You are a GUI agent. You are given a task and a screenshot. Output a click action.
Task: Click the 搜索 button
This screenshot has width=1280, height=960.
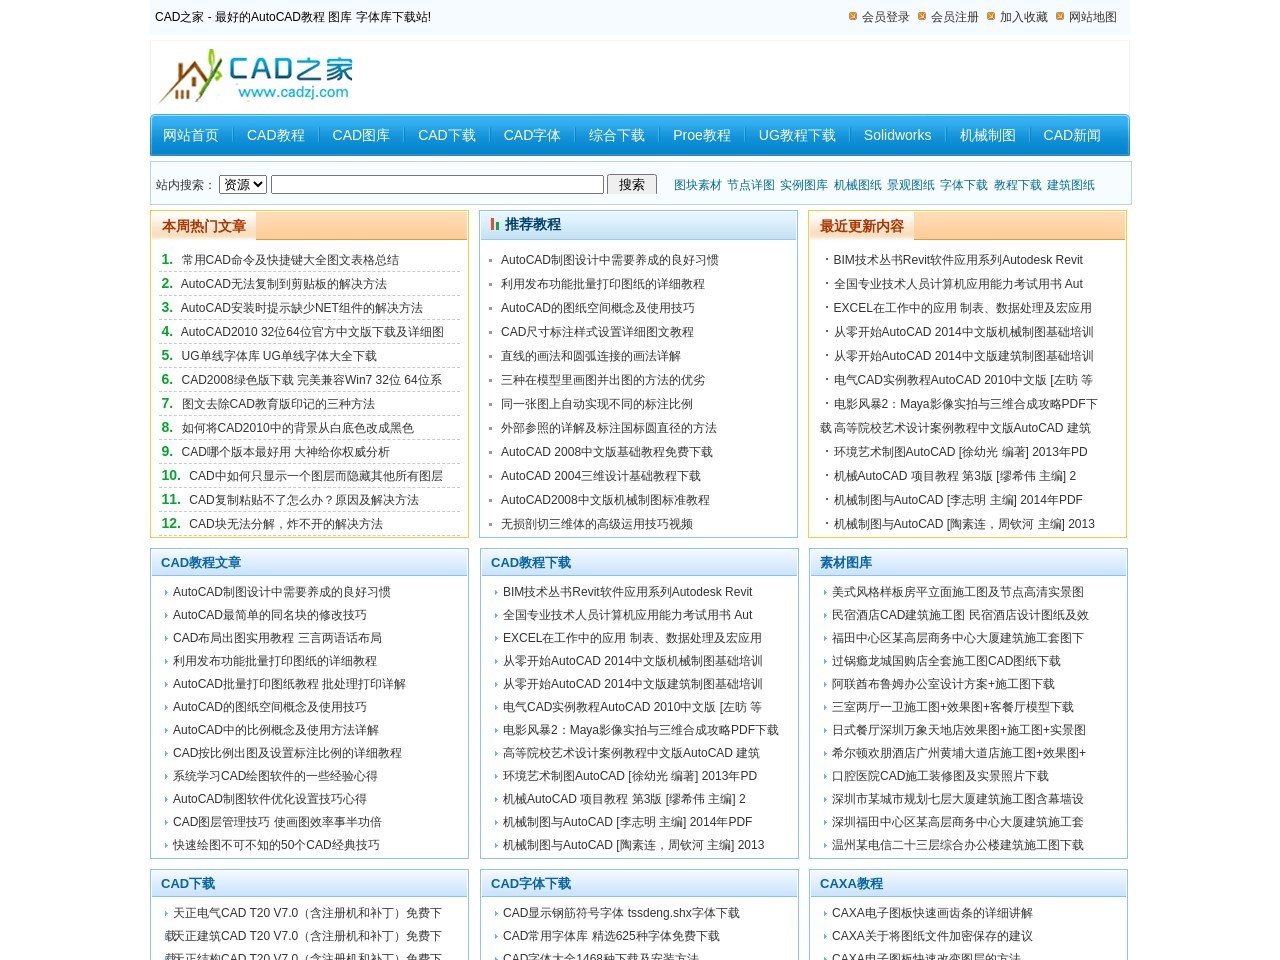click(x=632, y=184)
